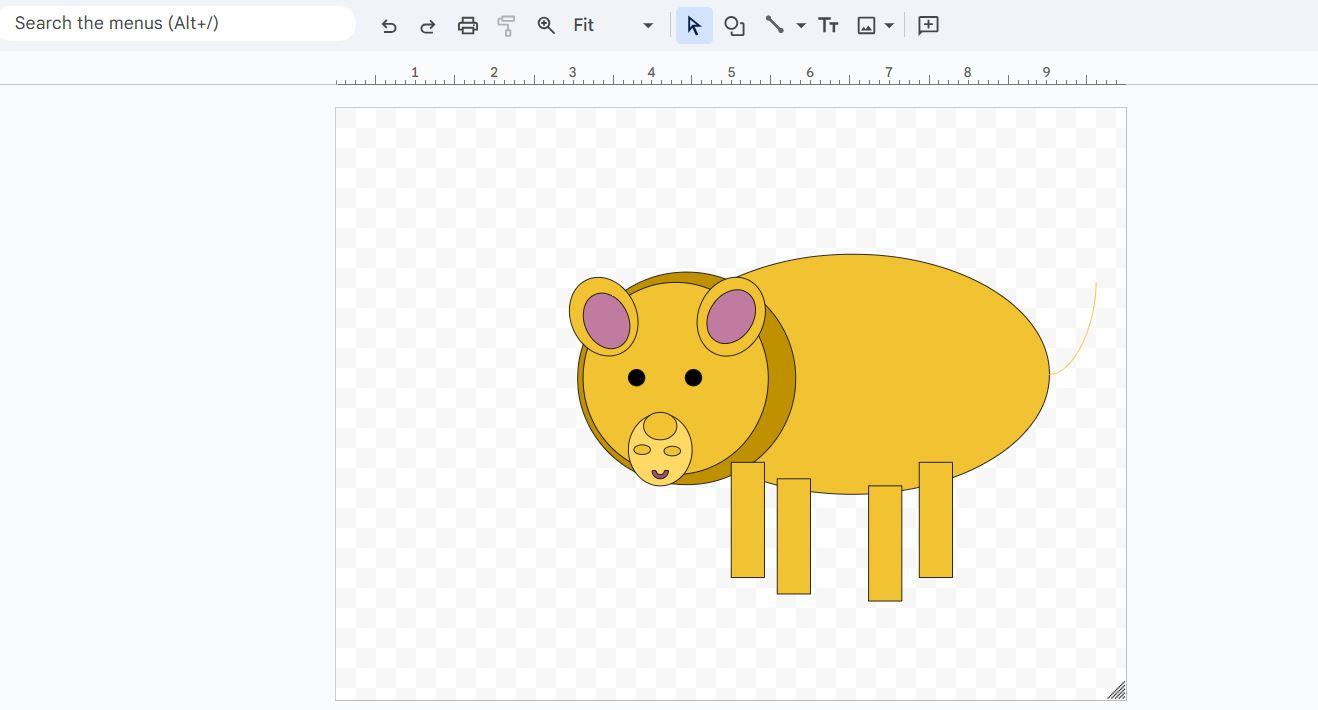Open the Shape insert tool
The height and width of the screenshot is (710, 1318).
(734, 26)
